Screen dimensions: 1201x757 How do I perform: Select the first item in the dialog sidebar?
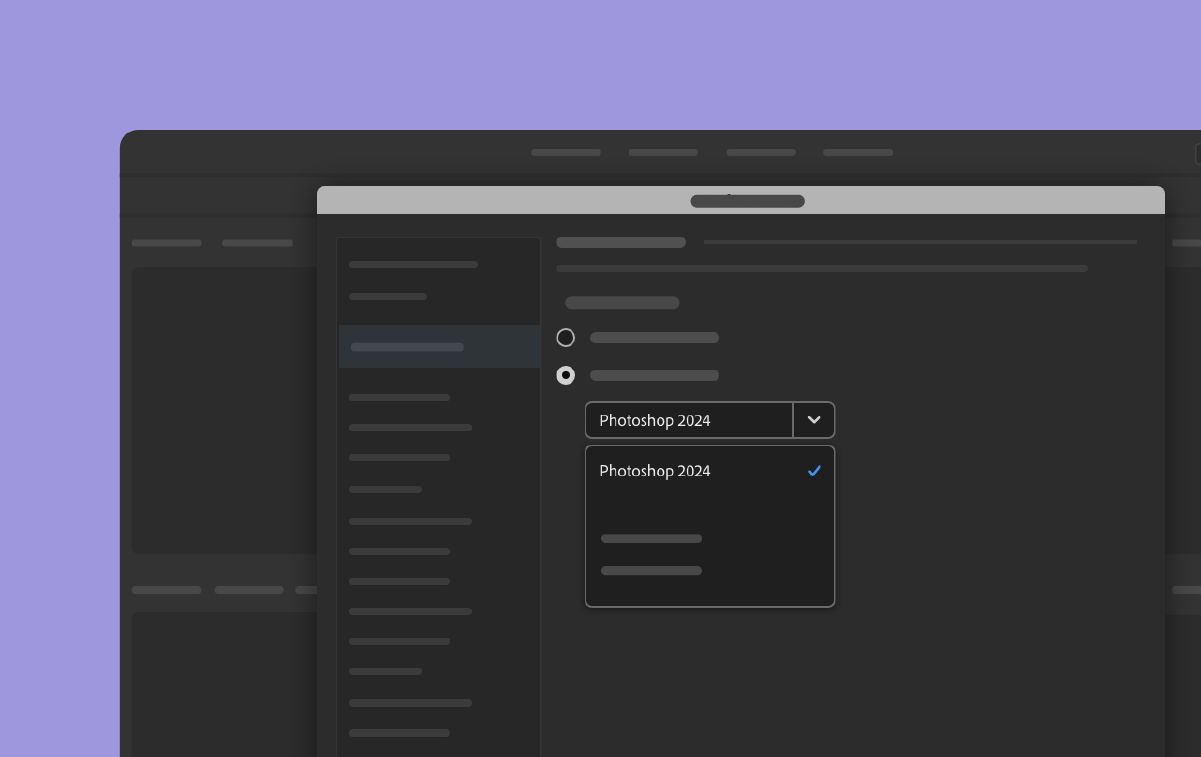[x=413, y=265]
